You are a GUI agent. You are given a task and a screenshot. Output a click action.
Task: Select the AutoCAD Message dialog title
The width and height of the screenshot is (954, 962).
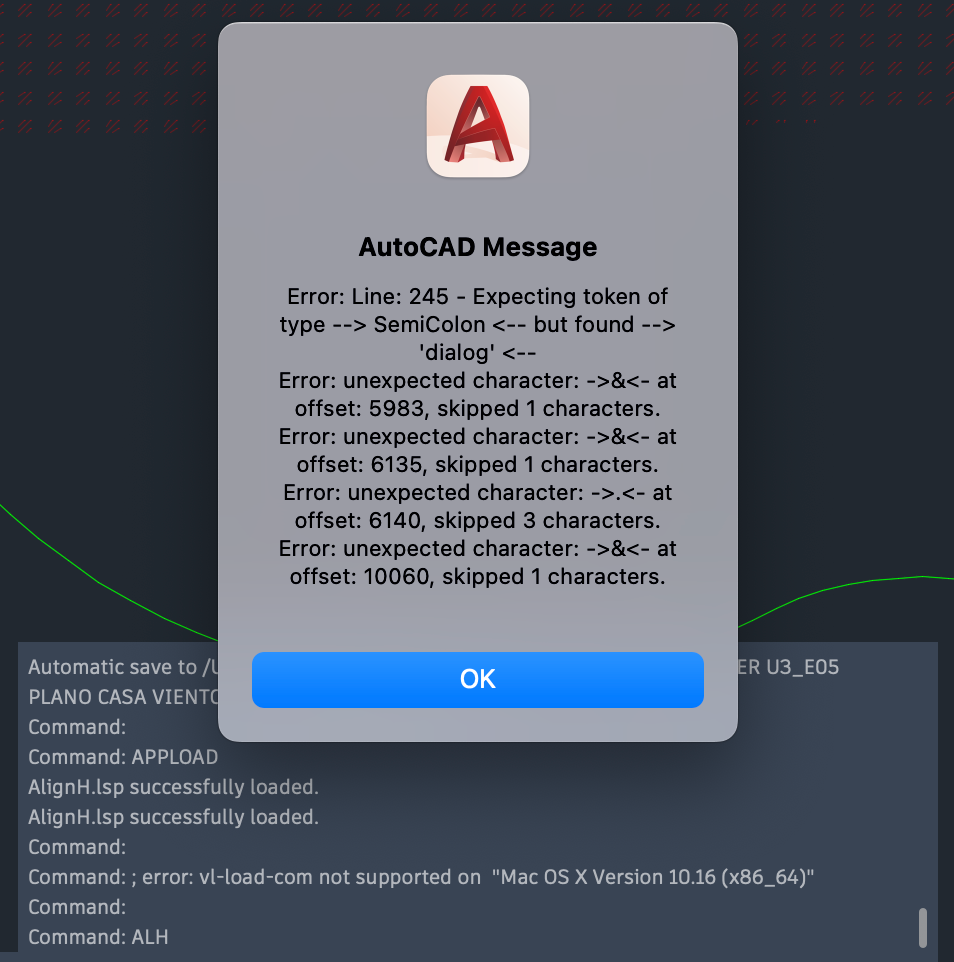(x=477, y=247)
